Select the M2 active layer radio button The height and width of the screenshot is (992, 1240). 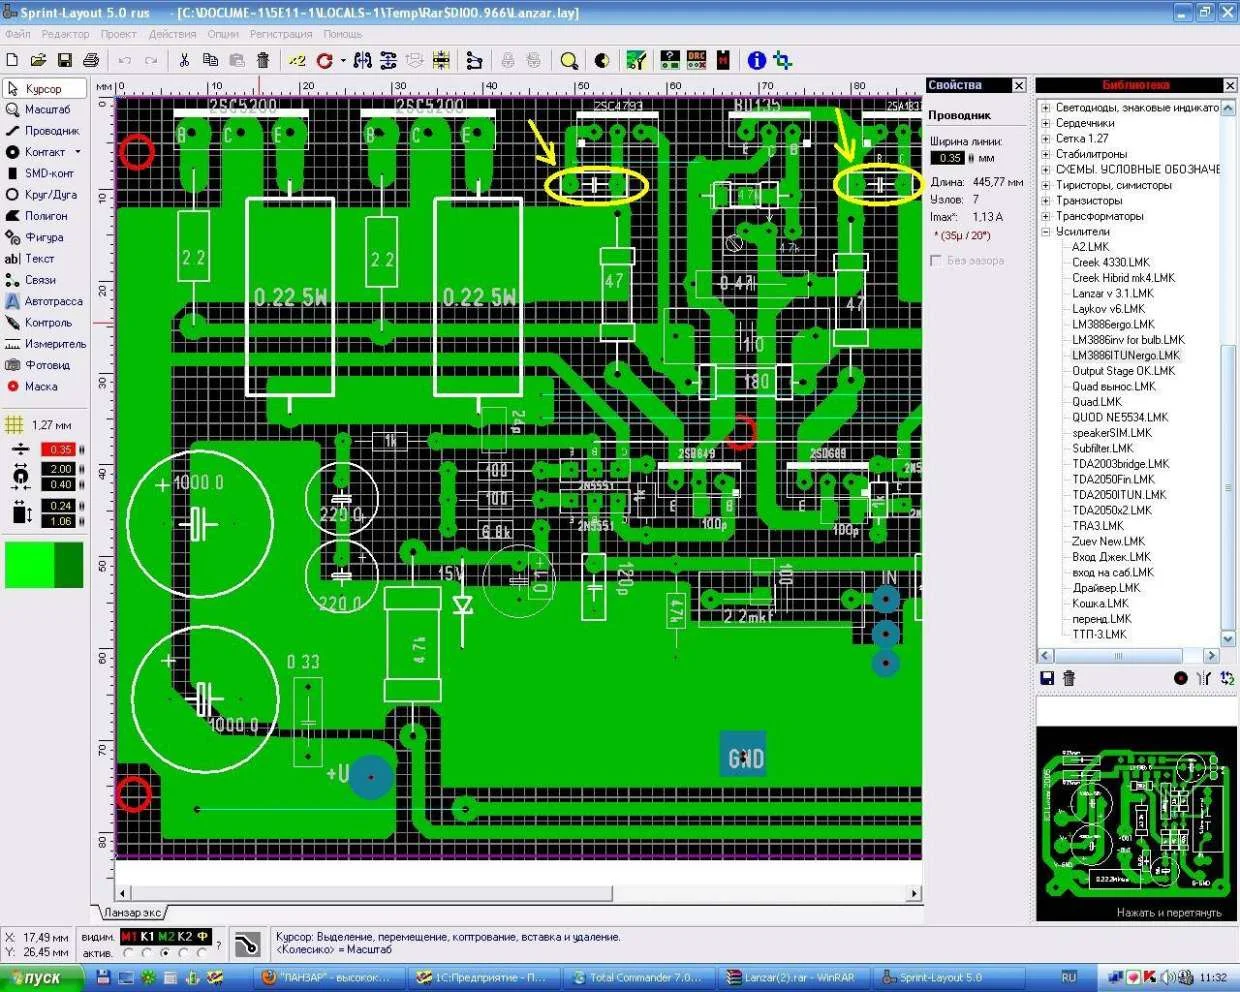pyautogui.click(x=165, y=953)
